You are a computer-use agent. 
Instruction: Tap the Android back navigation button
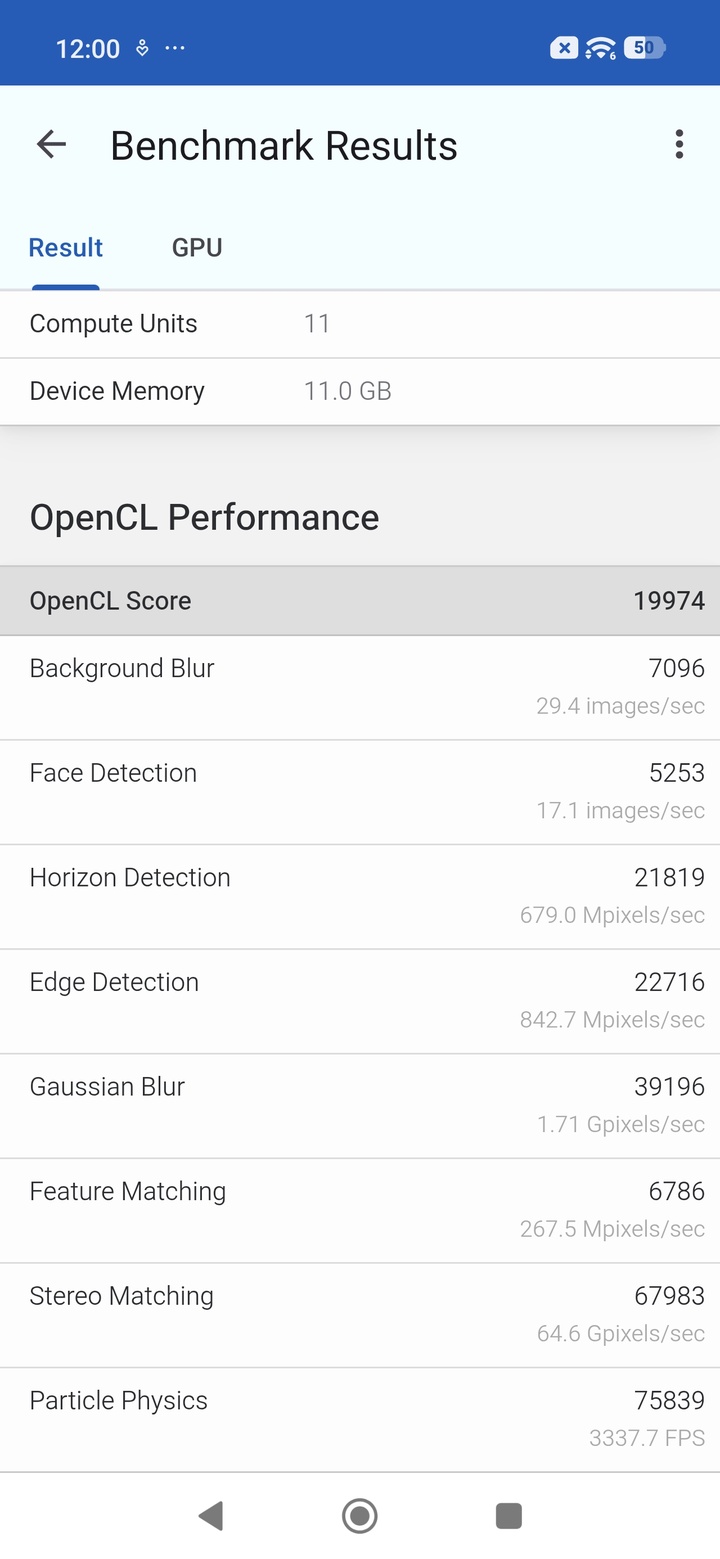click(210, 1516)
